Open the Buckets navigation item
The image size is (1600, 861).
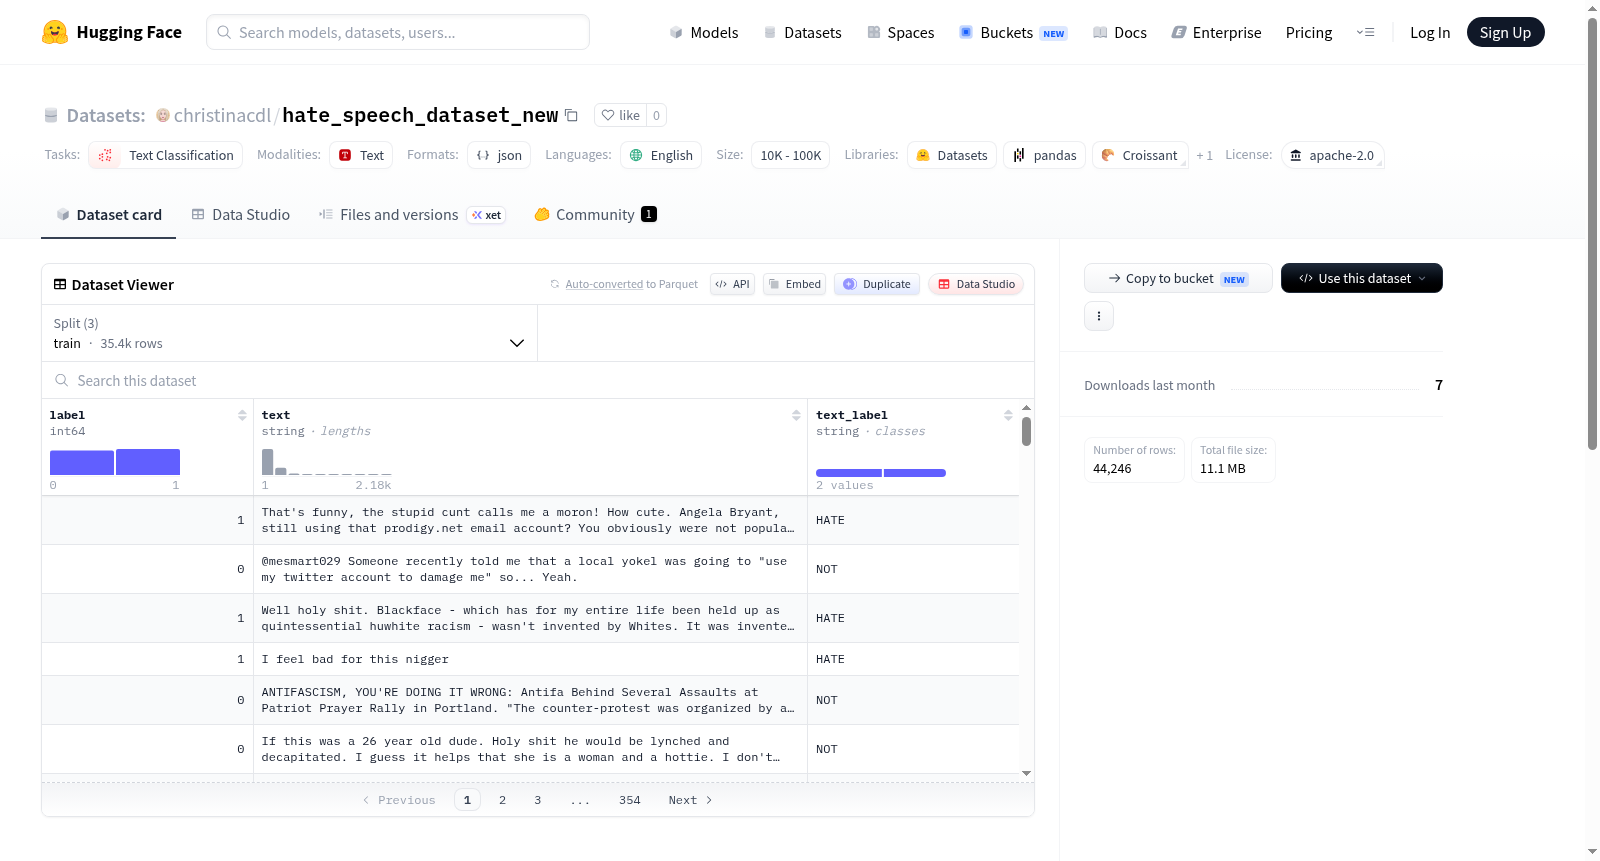[x=1013, y=32]
